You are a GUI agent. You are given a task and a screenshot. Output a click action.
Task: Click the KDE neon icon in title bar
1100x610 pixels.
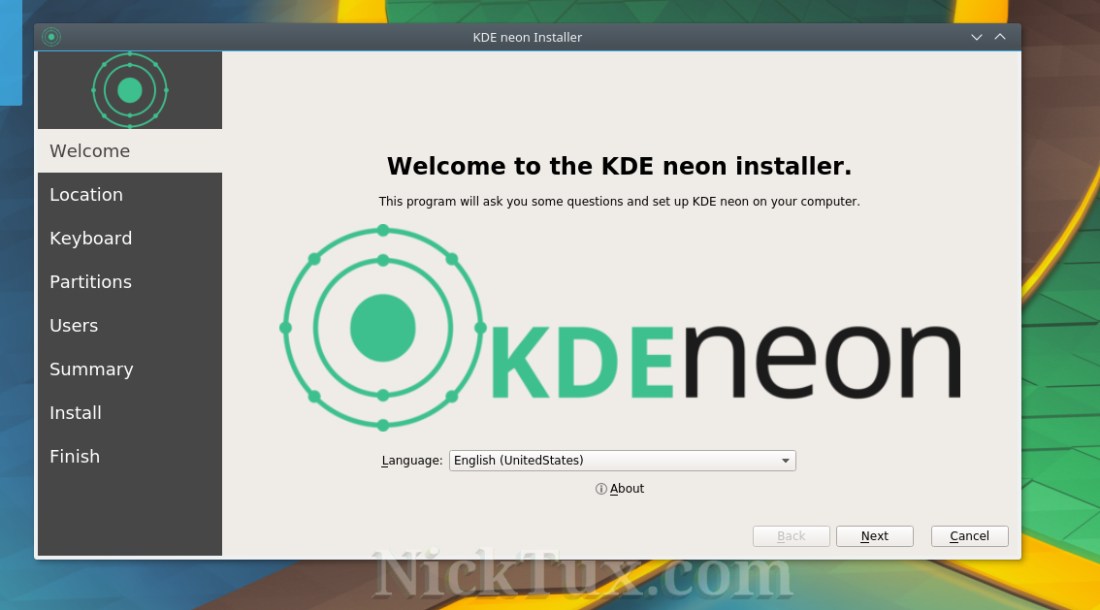point(51,37)
